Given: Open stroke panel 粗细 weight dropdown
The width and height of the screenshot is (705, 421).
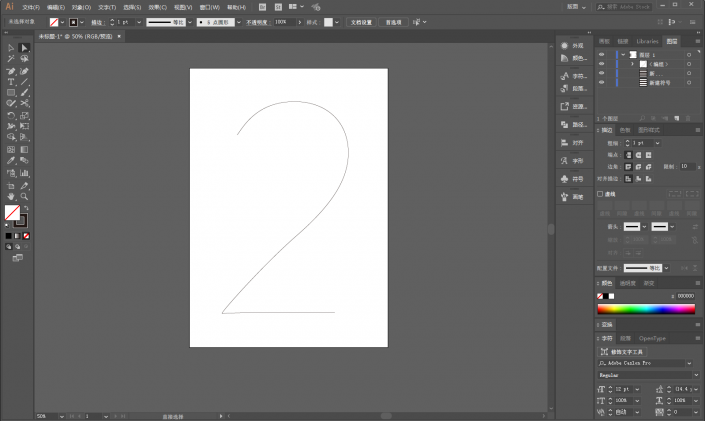Looking at the screenshot, I should 657,143.
